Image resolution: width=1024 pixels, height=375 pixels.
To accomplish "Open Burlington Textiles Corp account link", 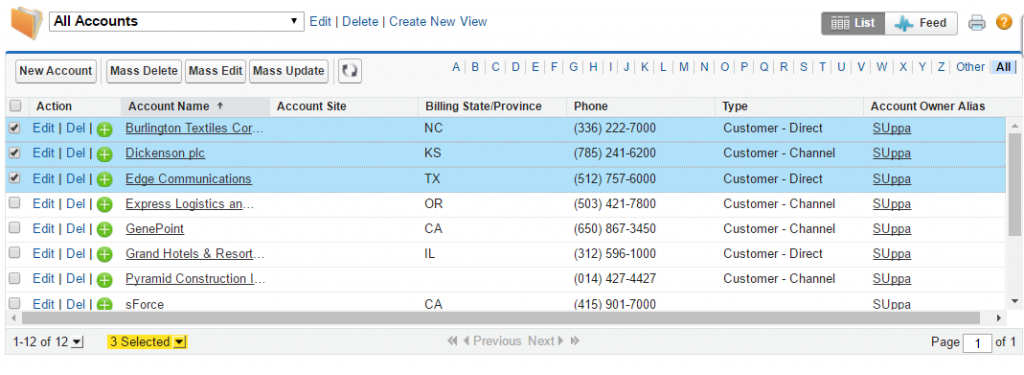I will 195,128.
